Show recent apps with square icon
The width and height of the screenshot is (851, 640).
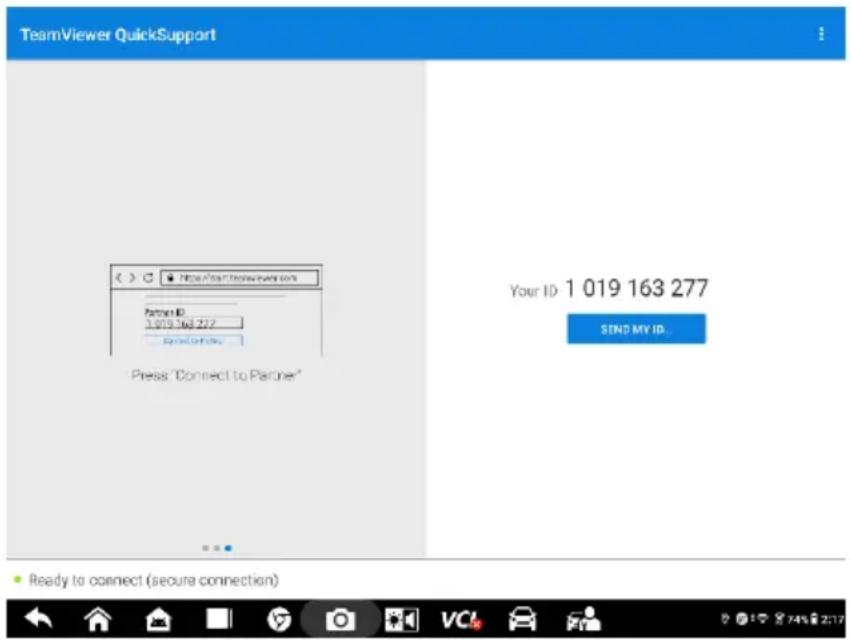click(x=219, y=619)
